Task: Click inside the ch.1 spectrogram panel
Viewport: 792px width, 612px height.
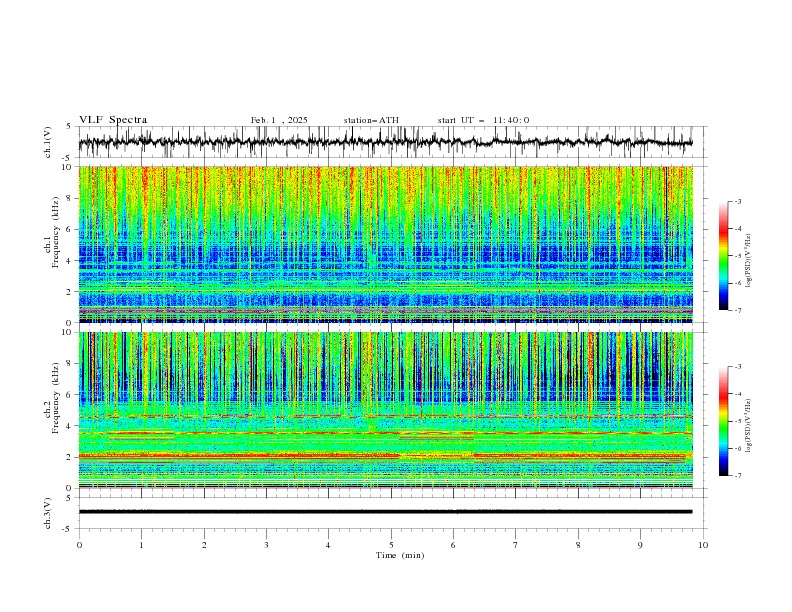Action: tap(385, 244)
